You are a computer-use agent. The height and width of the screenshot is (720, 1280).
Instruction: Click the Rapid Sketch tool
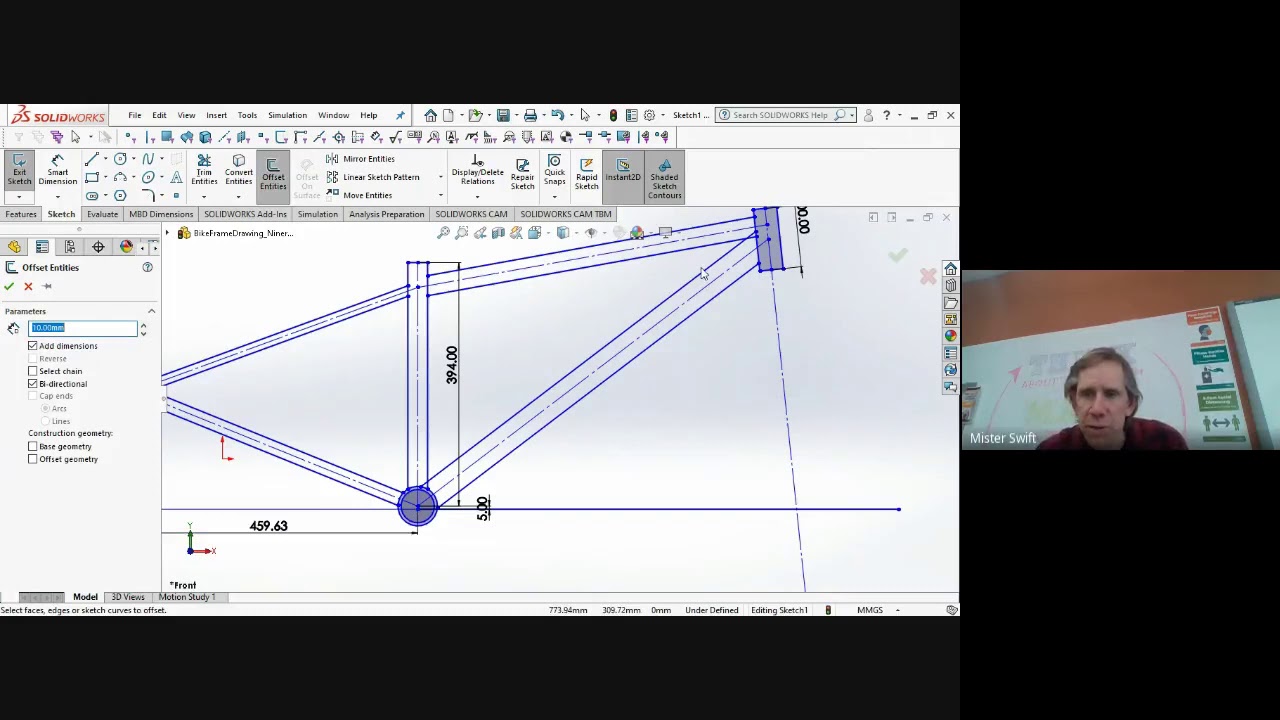587,172
